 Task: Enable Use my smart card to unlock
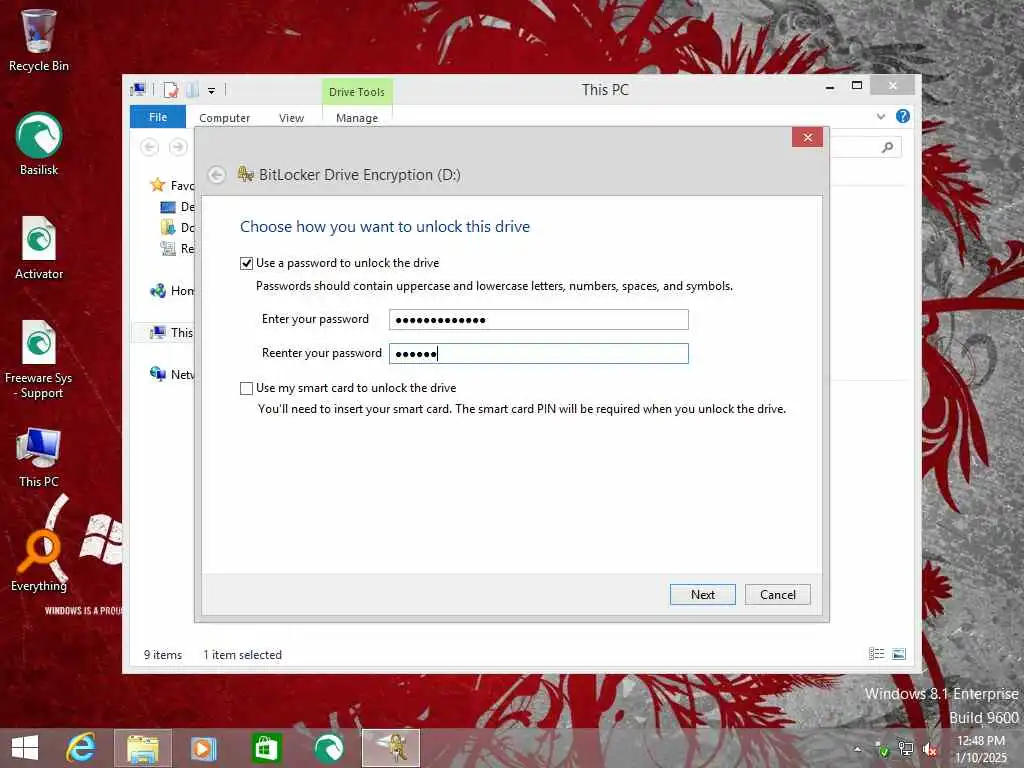246,389
